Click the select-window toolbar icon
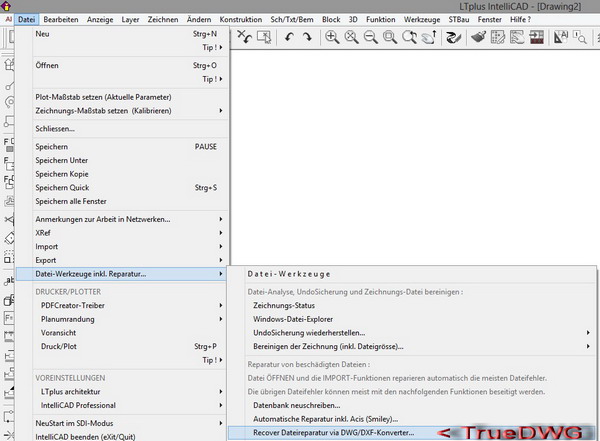The image size is (600, 441). [264, 37]
